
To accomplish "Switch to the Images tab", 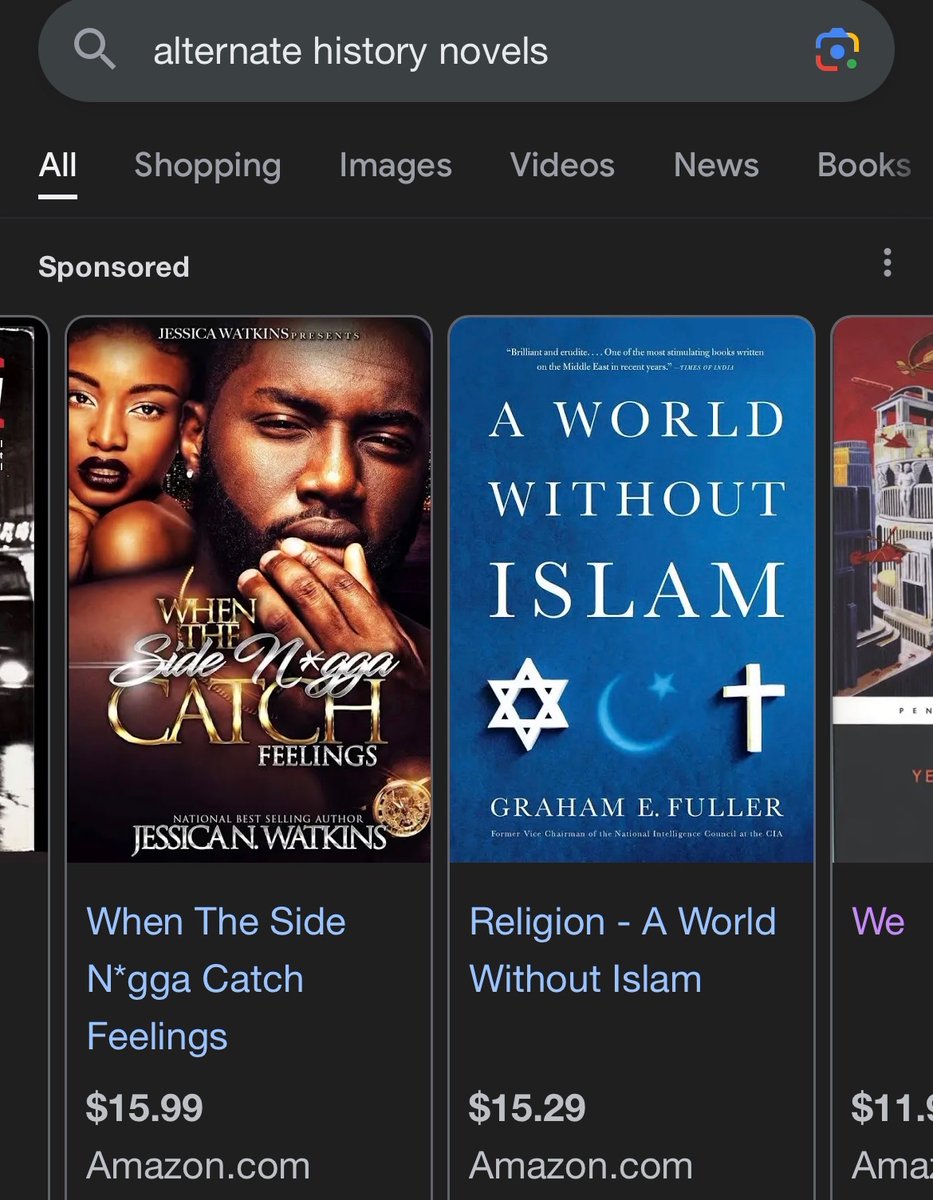I will (395, 166).
